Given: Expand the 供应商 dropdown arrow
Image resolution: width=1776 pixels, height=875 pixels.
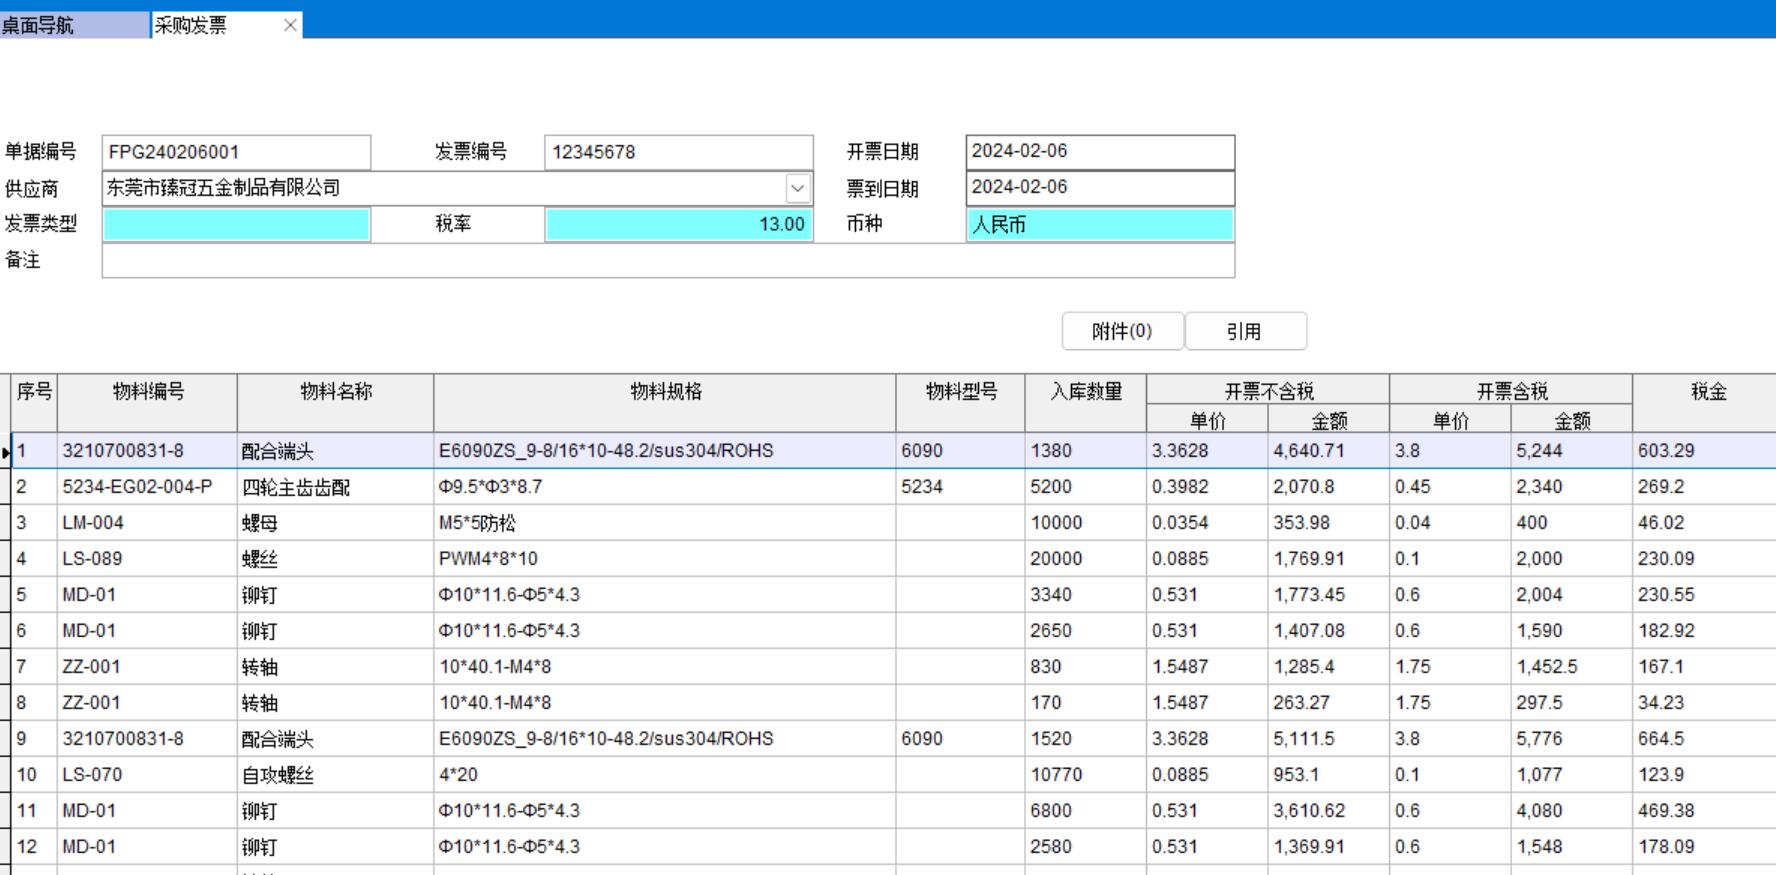Looking at the screenshot, I should pyautogui.click(x=797, y=188).
